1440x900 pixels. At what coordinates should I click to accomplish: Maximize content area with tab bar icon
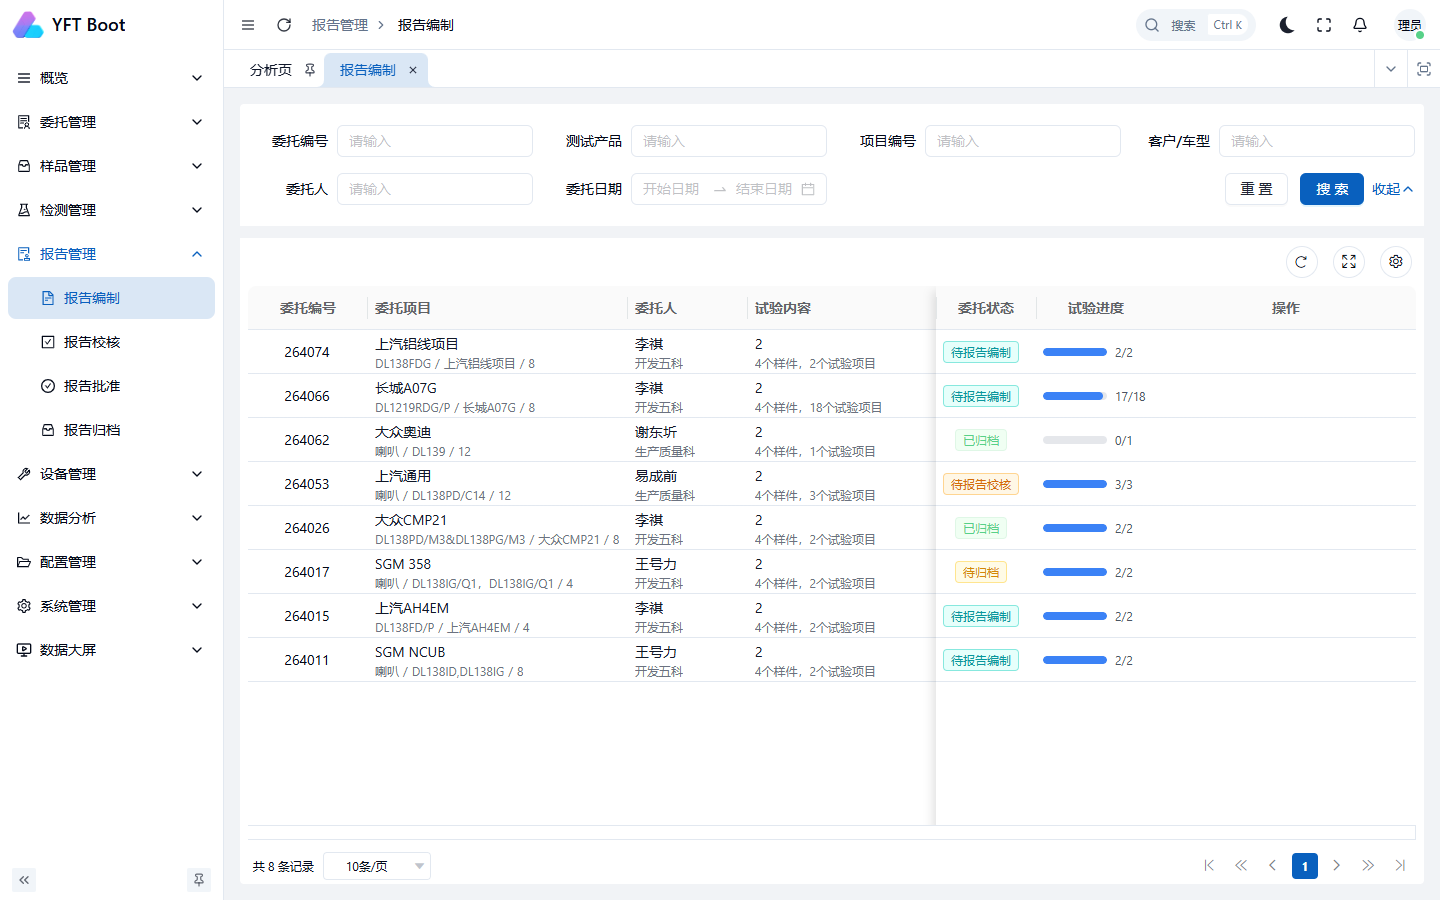pyautogui.click(x=1424, y=69)
